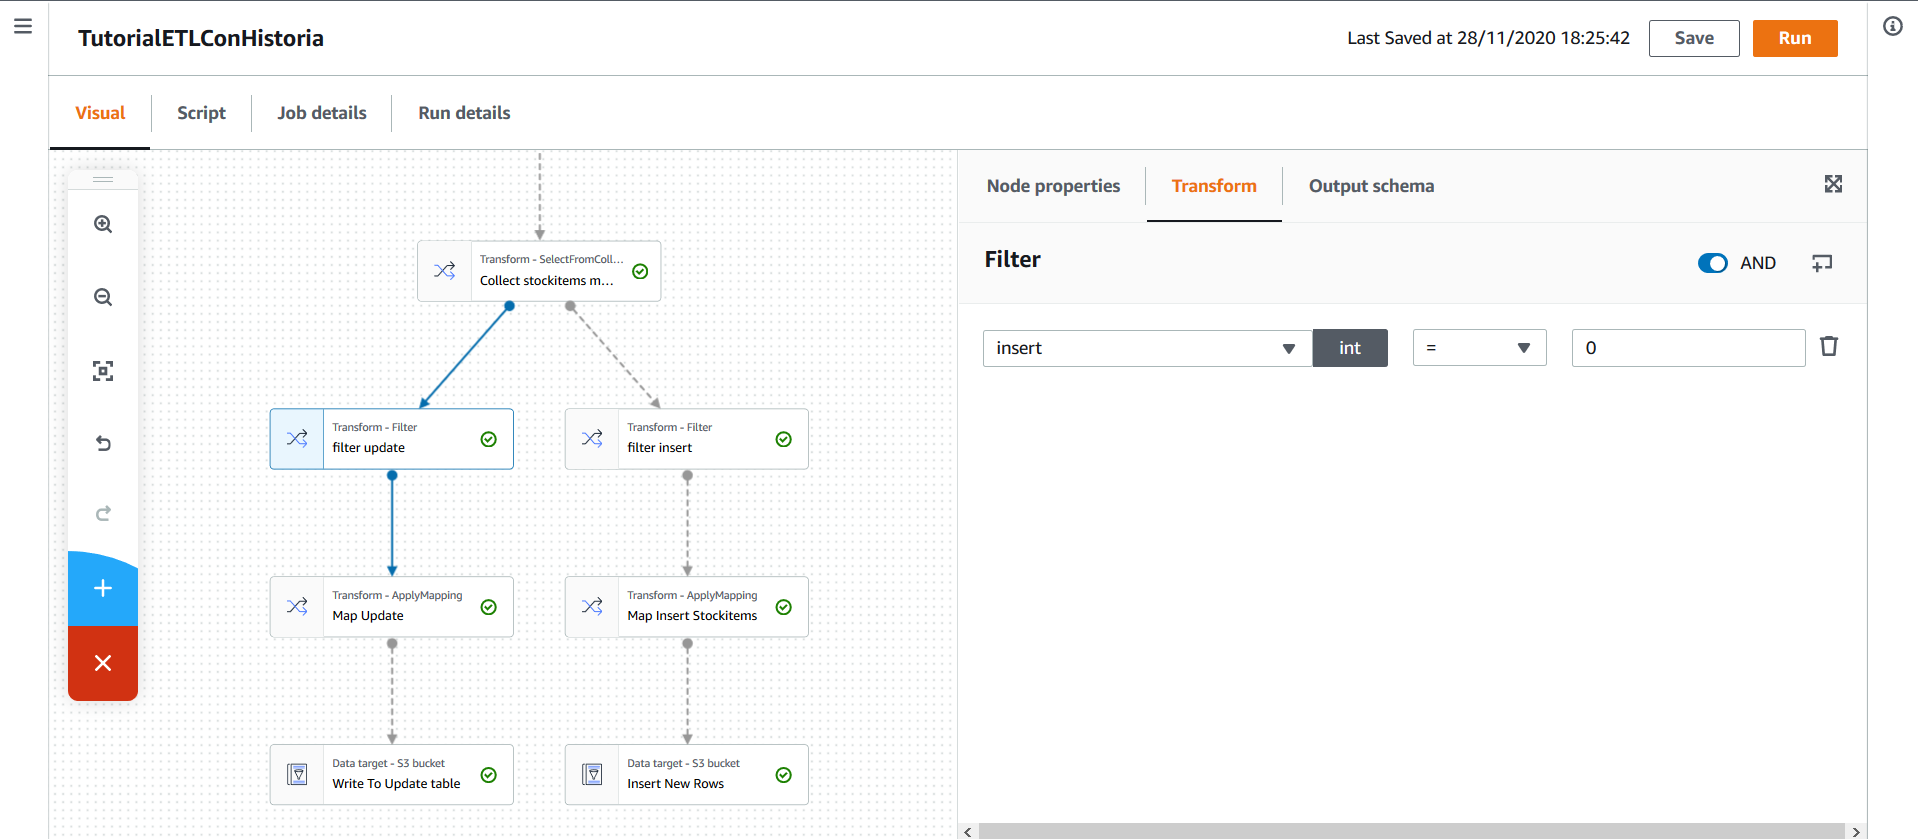Click the Map Update node icon
Image resolution: width=1918 pixels, height=839 pixels.
click(x=297, y=606)
